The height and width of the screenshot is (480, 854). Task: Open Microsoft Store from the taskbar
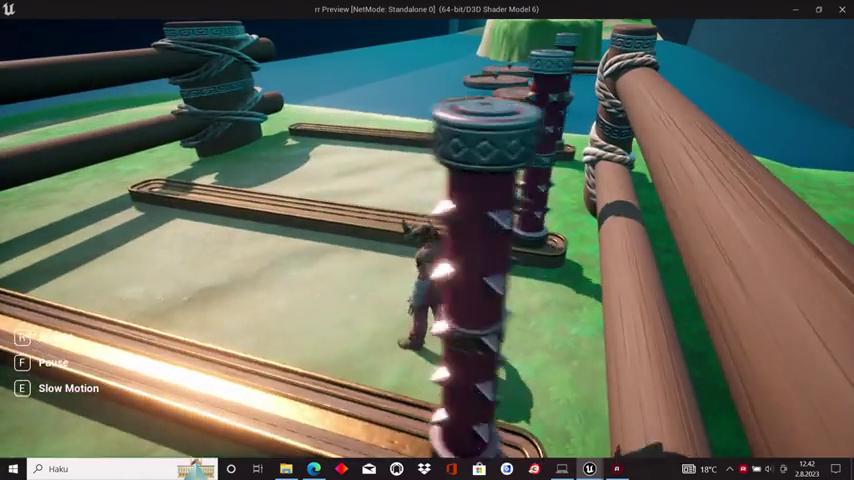pos(479,469)
